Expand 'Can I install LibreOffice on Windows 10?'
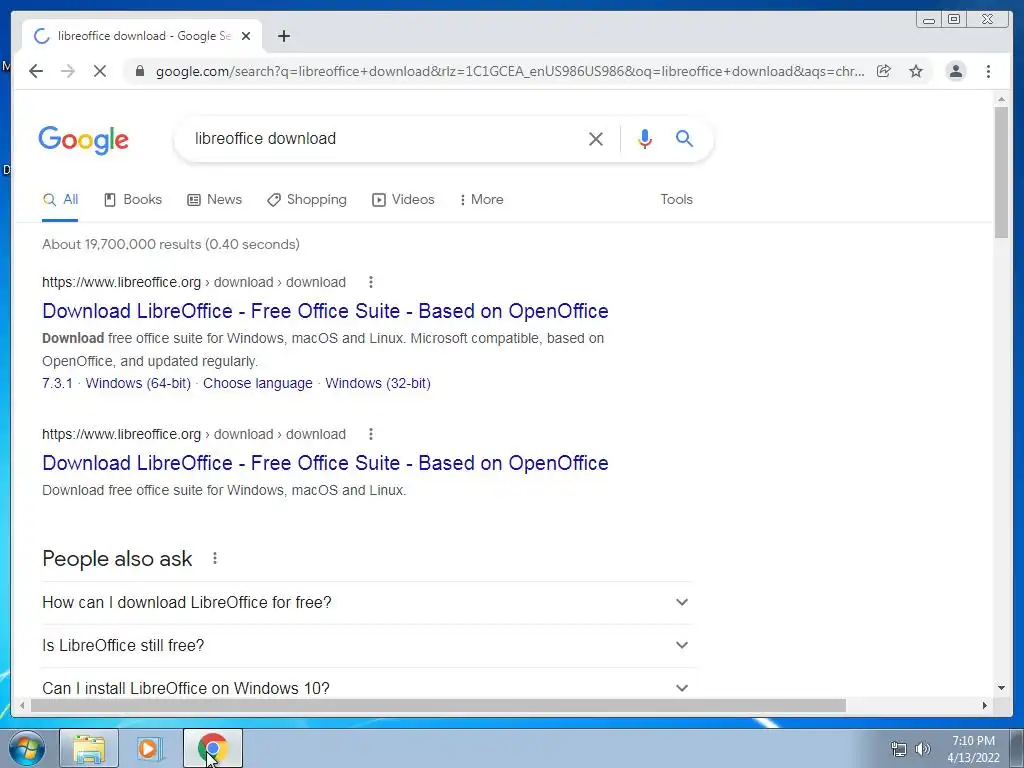The width and height of the screenshot is (1024, 768). [x=367, y=688]
